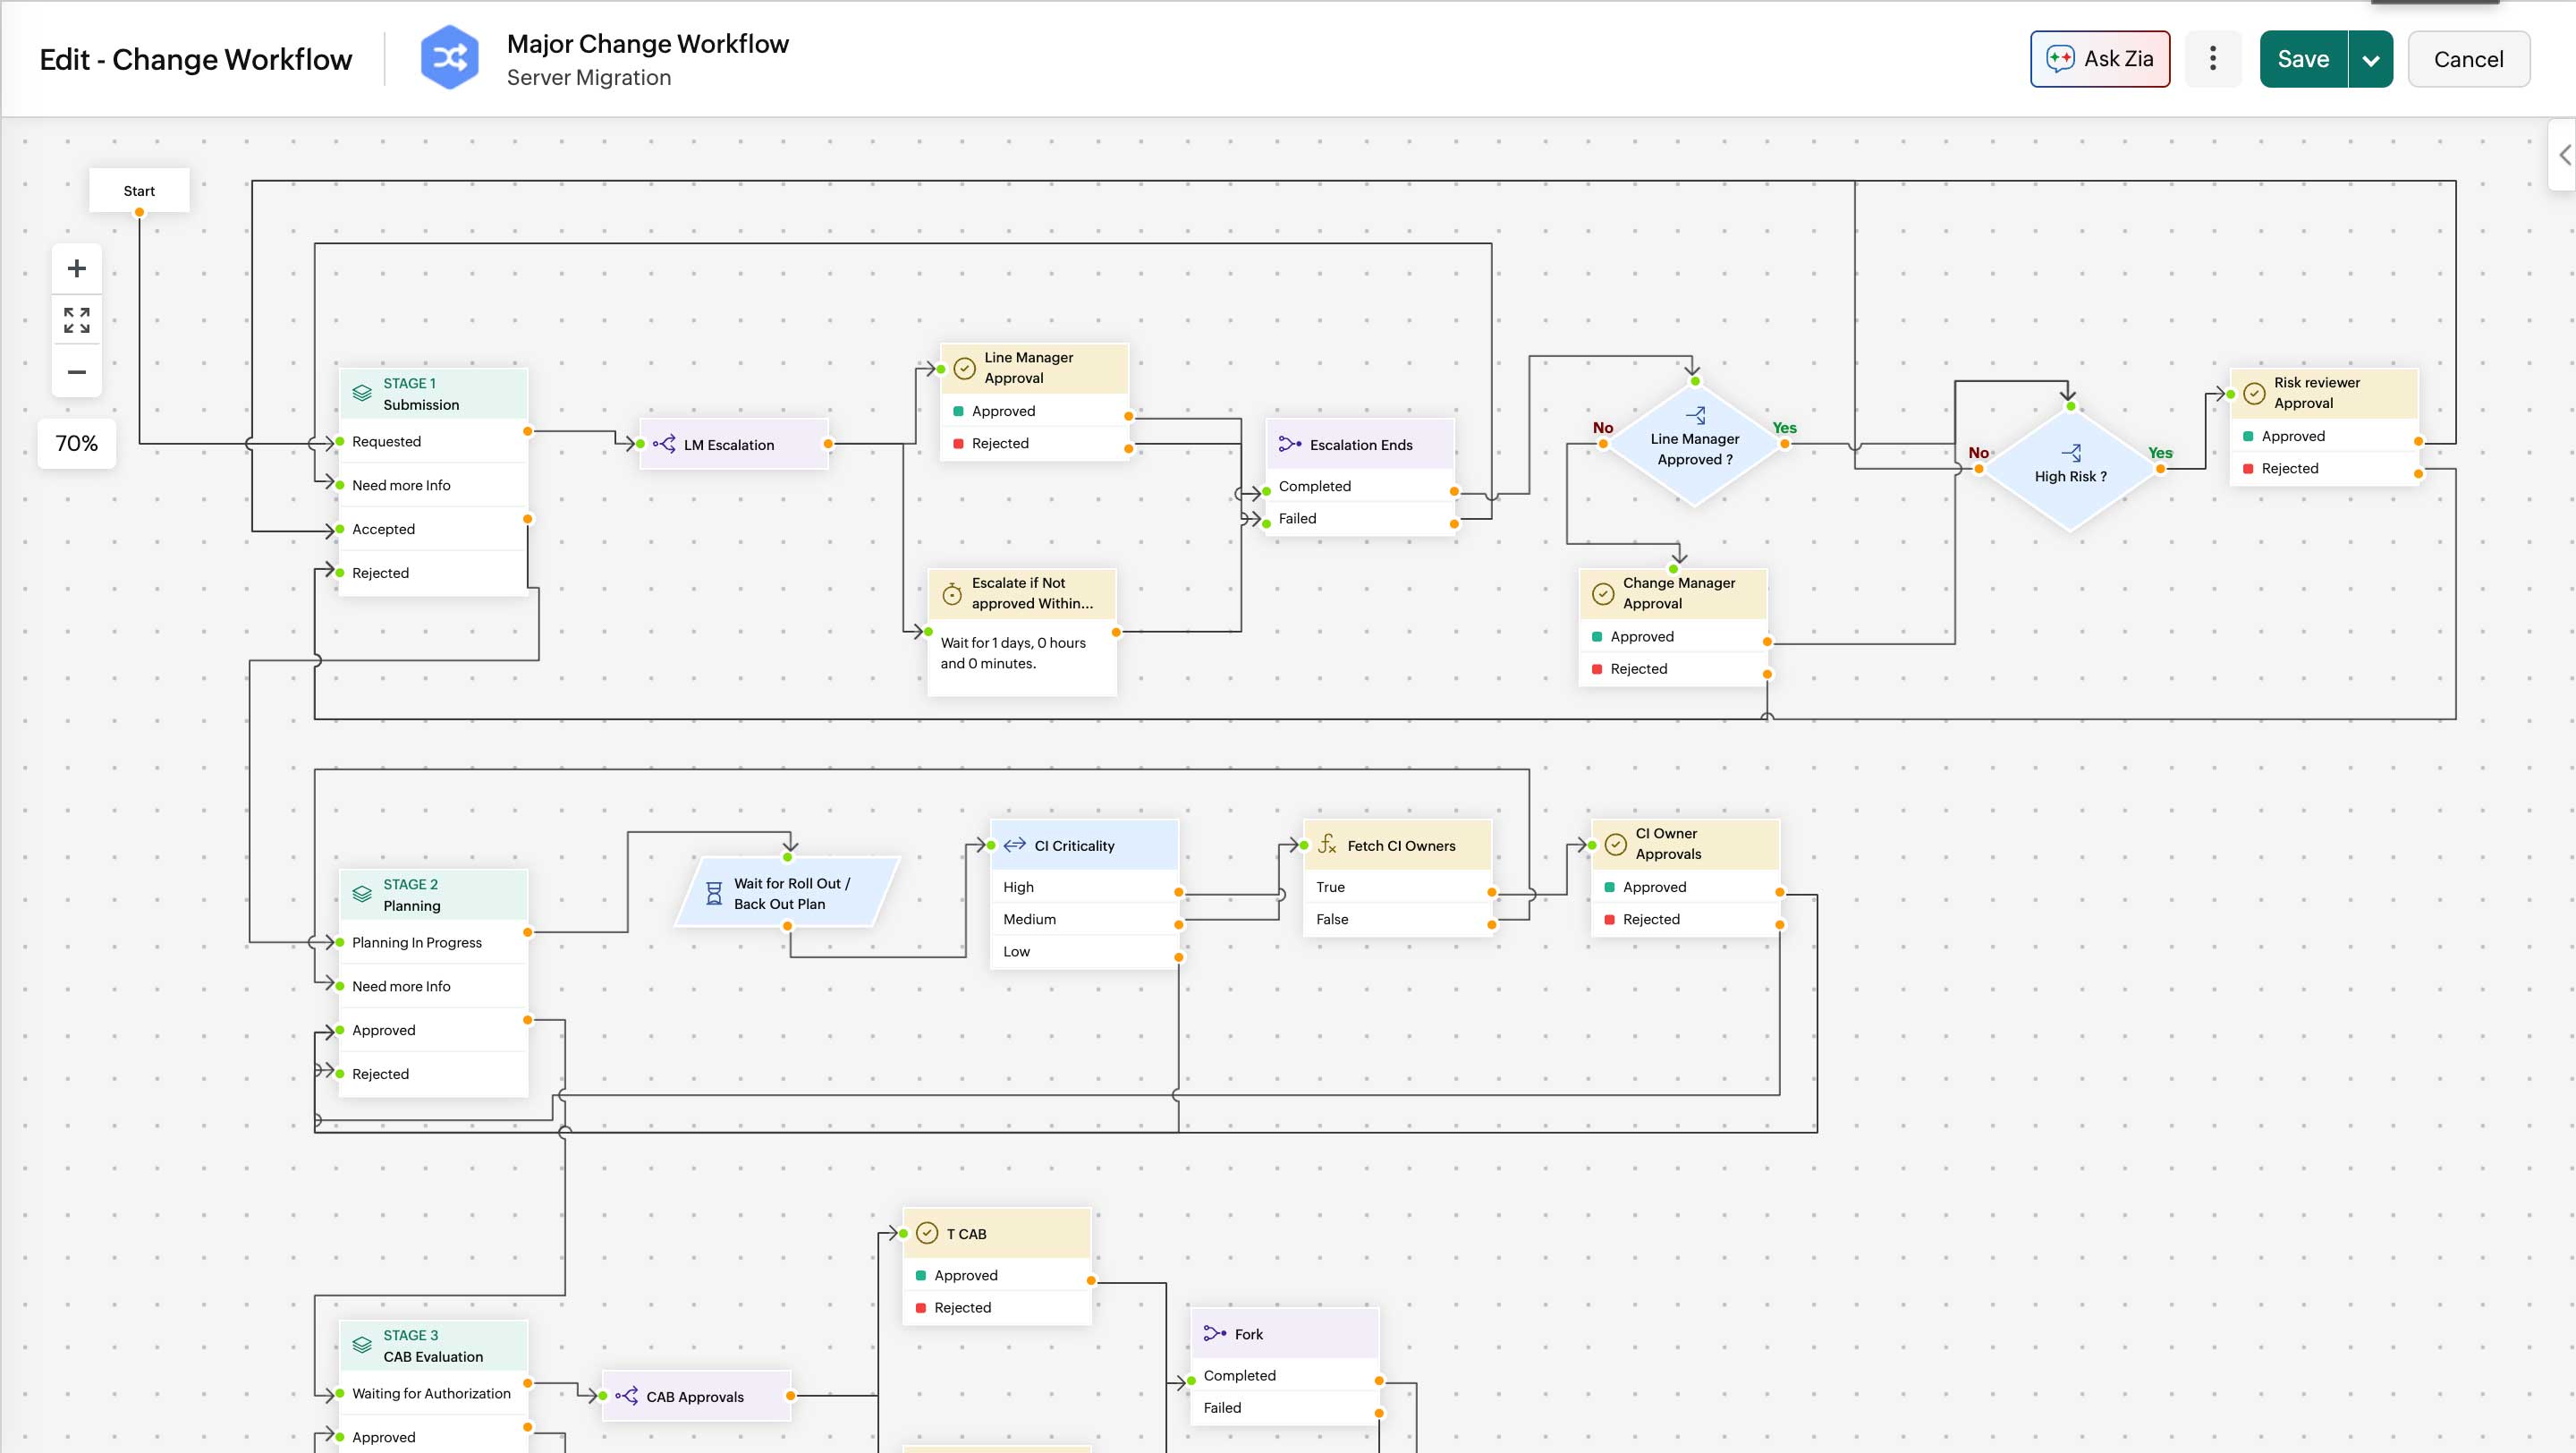Image resolution: width=2576 pixels, height=1453 pixels.
Task: Click the Risk reviewer Approval checkmark icon
Action: point(2254,393)
